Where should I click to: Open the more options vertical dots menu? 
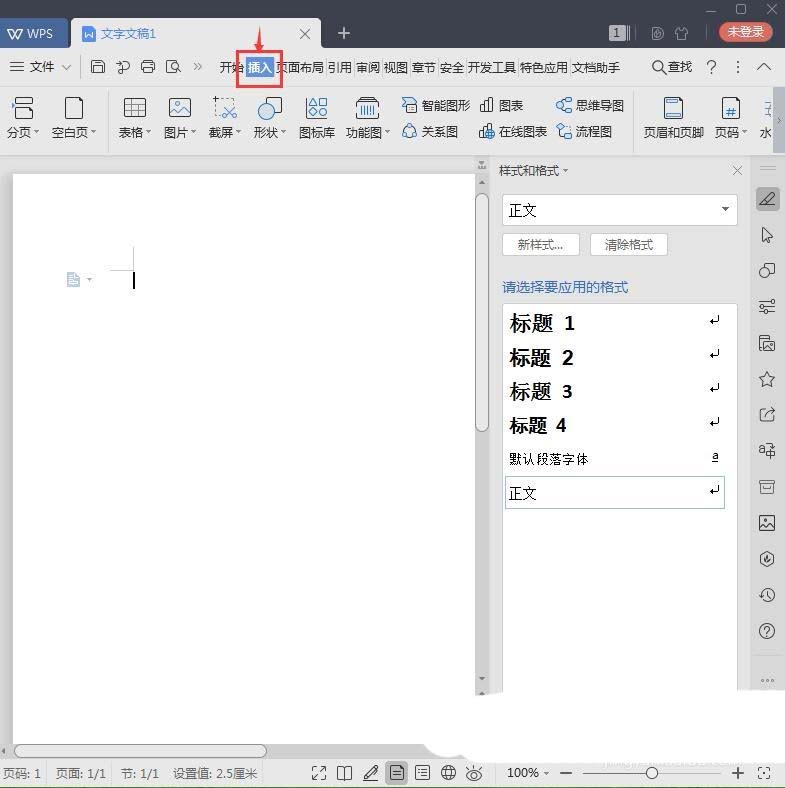point(738,67)
